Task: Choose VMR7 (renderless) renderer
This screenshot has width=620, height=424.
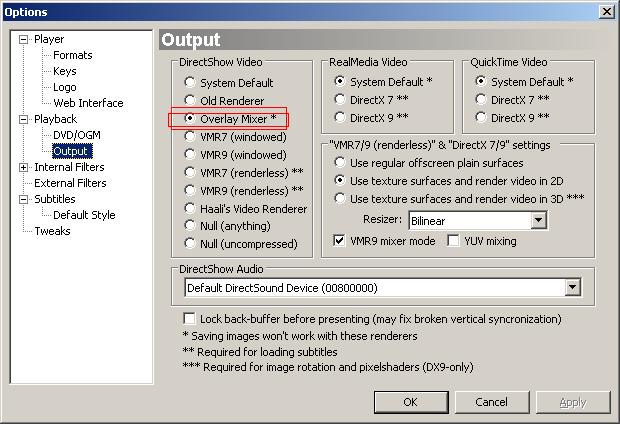Action: [244, 172]
